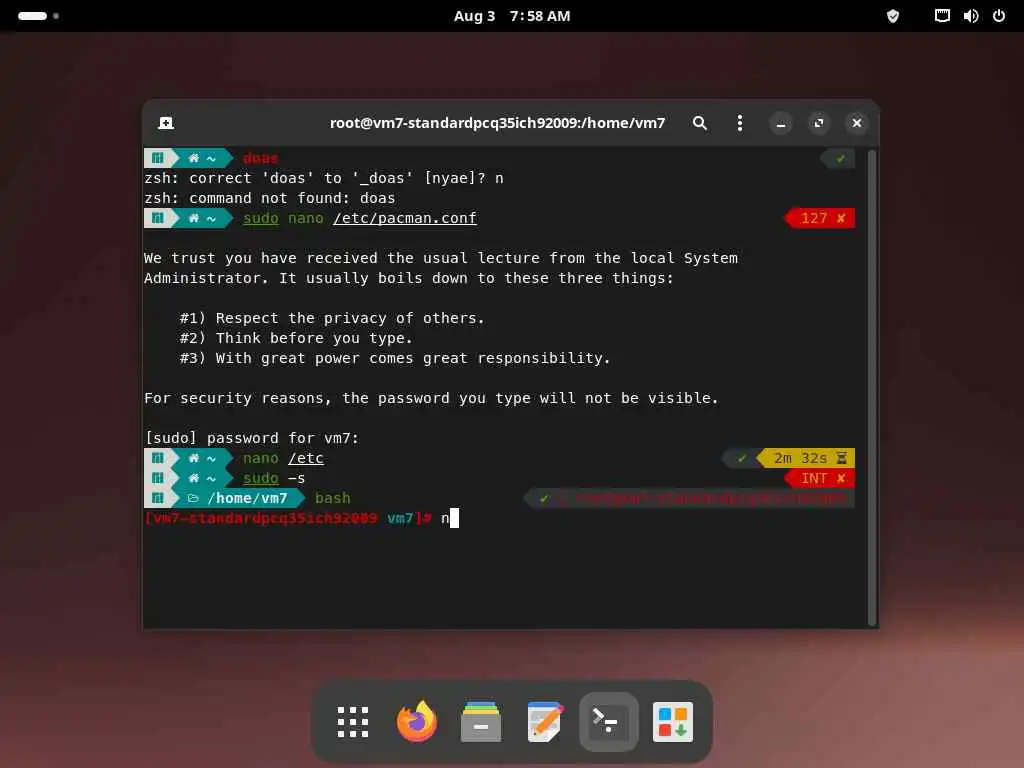1024x768 pixels.
Task: Click '#1) Respect the privacy of others.'
Action: point(332,318)
